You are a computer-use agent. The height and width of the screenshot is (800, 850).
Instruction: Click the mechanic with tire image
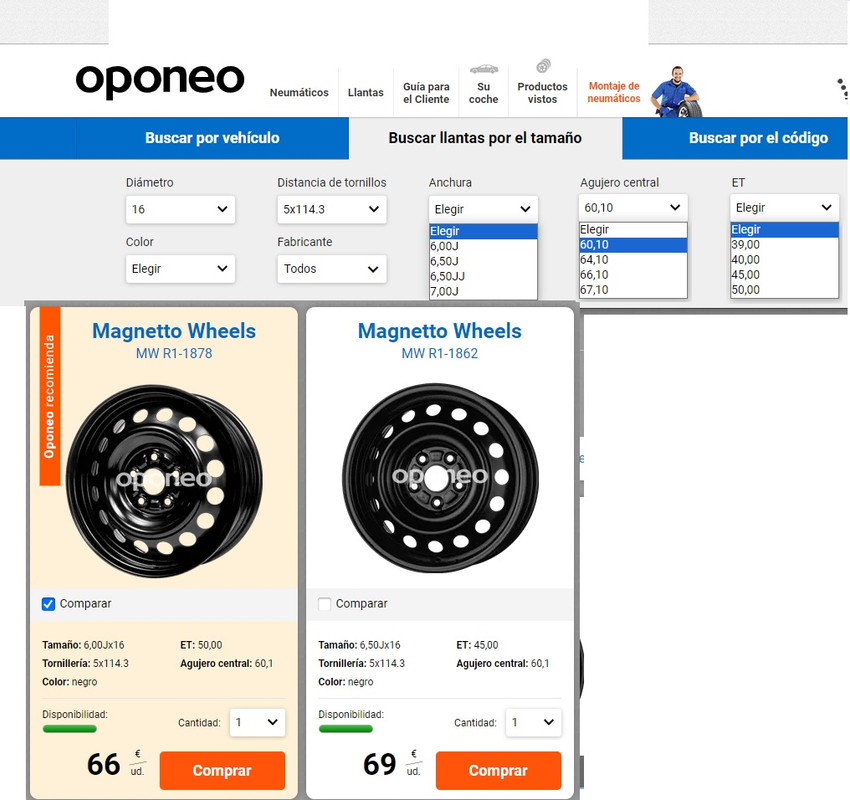[676, 91]
